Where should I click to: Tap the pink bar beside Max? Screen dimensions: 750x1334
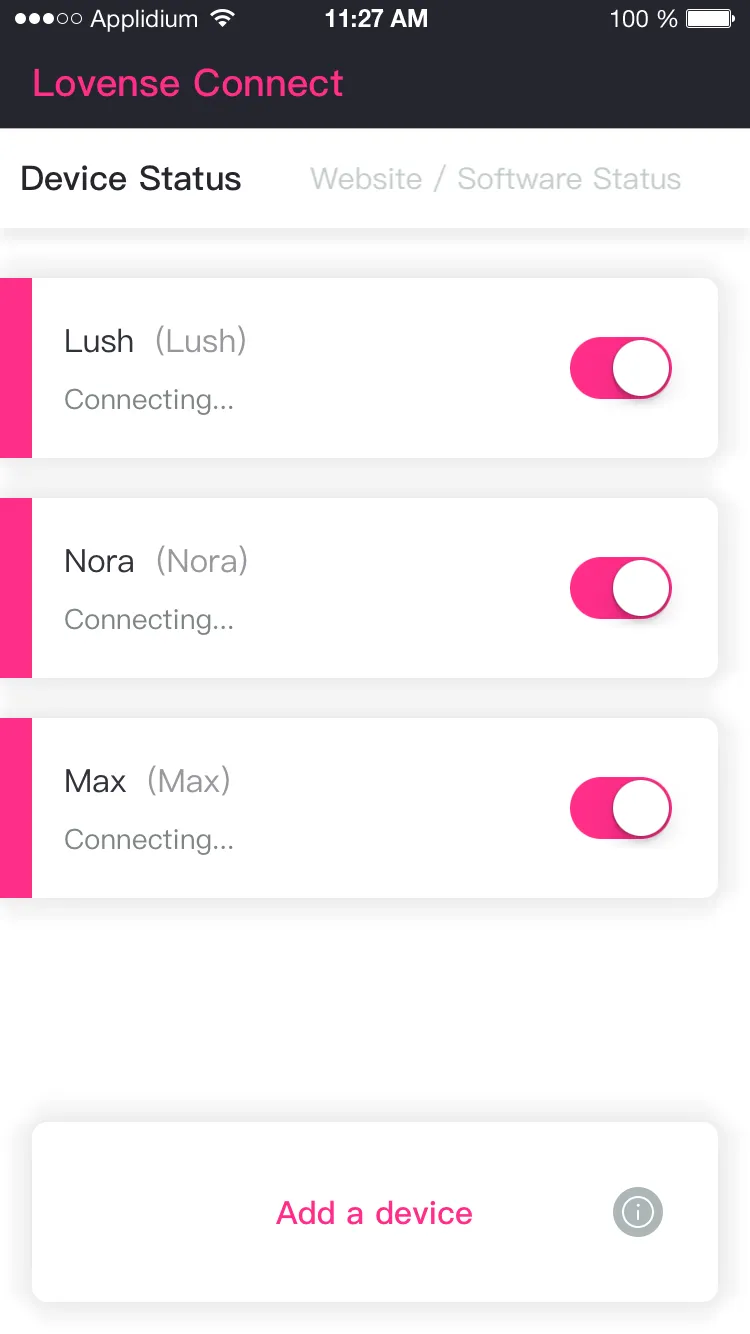[x=16, y=808]
